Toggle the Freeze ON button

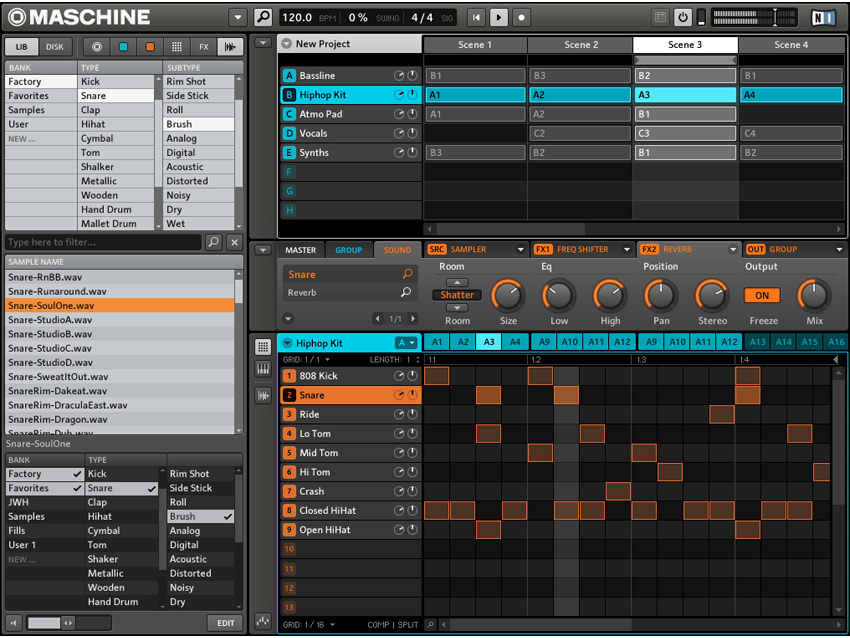point(762,295)
